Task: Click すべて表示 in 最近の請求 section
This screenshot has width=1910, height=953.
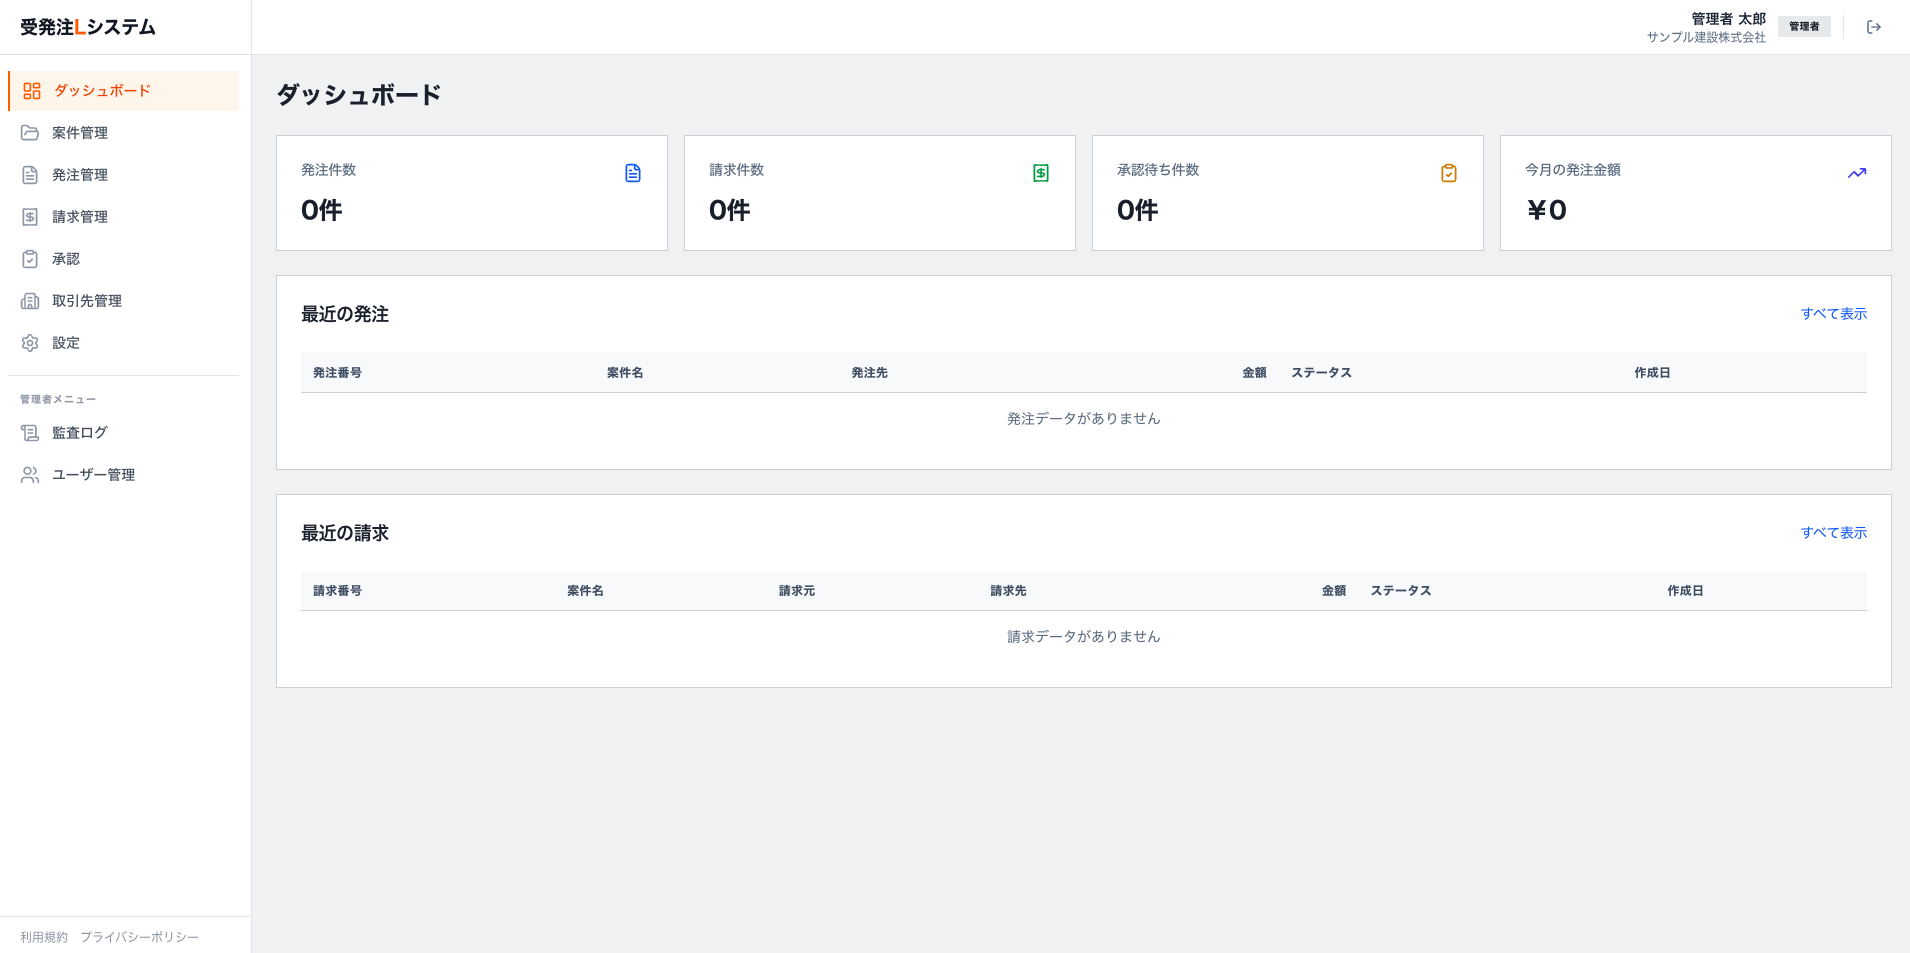Action: click(1833, 533)
